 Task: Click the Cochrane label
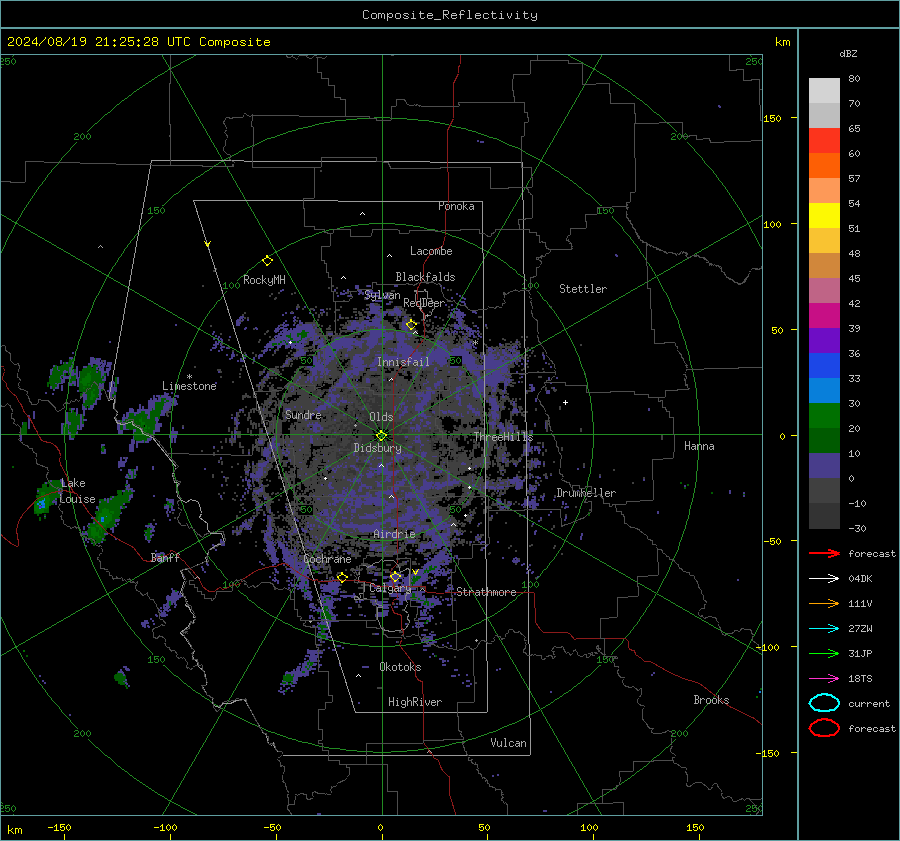click(x=327, y=559)
